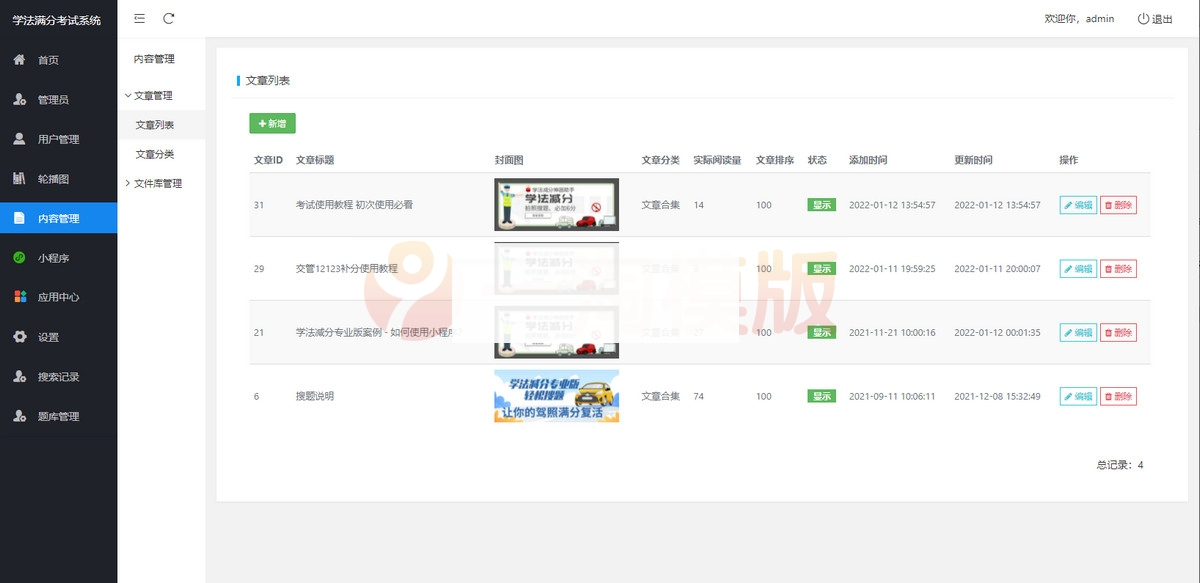Toggle 显示 status for article ID 31
This screenshot has width=1200, height=583.
click(x=820, y=205)
